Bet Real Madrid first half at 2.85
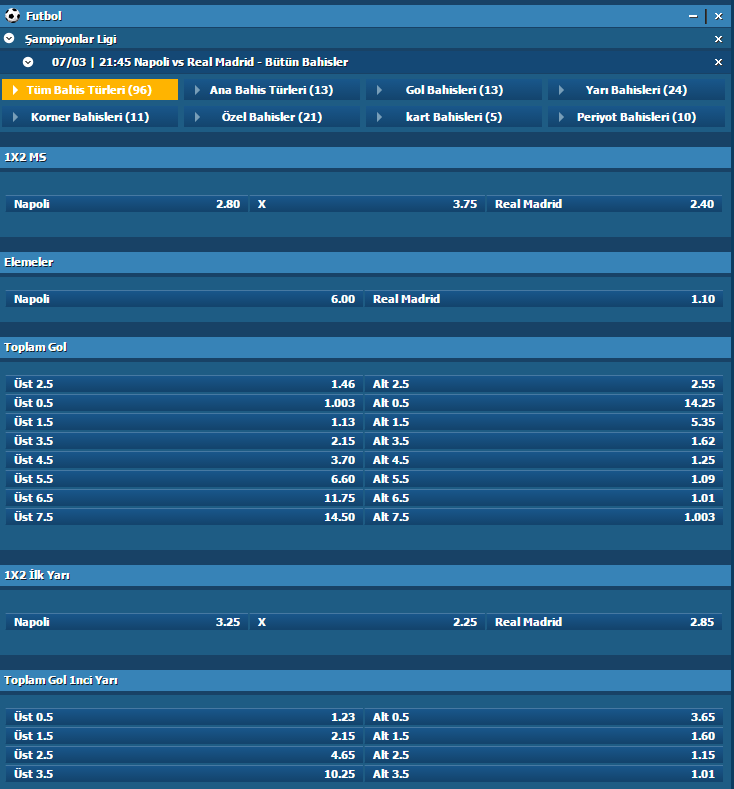 coord(605,622)
